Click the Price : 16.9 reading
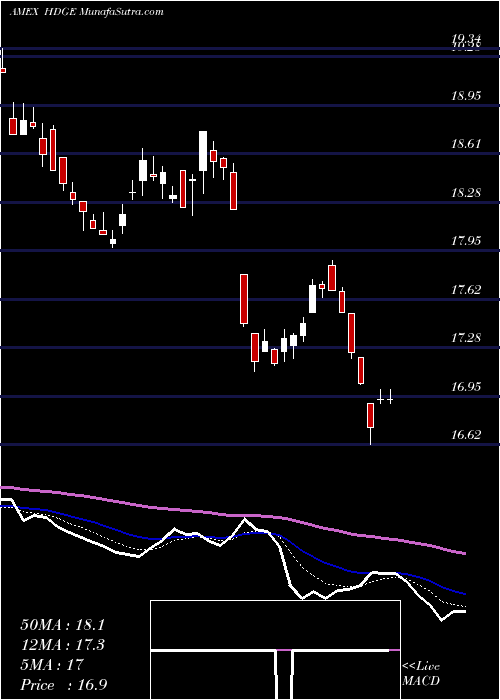500x700 pixels. 63,685
